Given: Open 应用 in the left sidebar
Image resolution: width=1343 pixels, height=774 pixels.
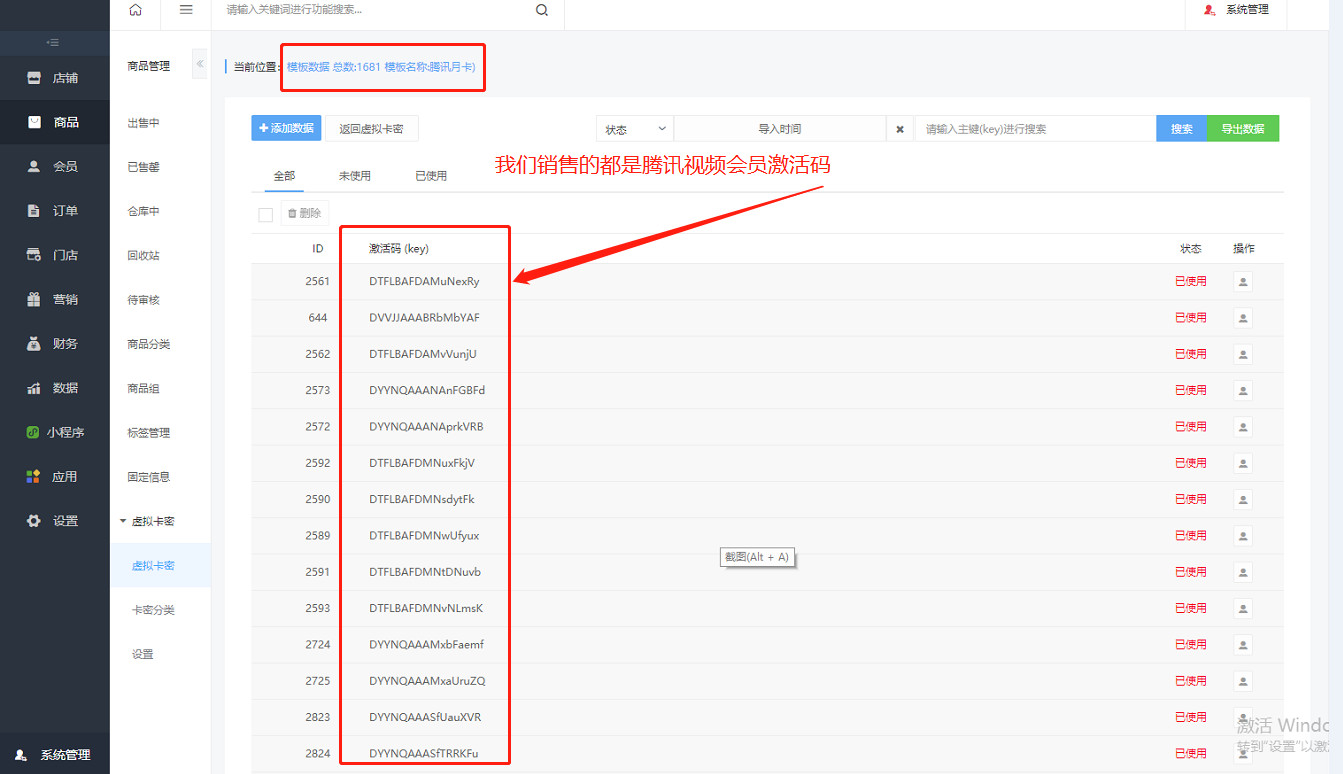Looking at the screenshot, I should pyautogui.click(x=54, y=477).
